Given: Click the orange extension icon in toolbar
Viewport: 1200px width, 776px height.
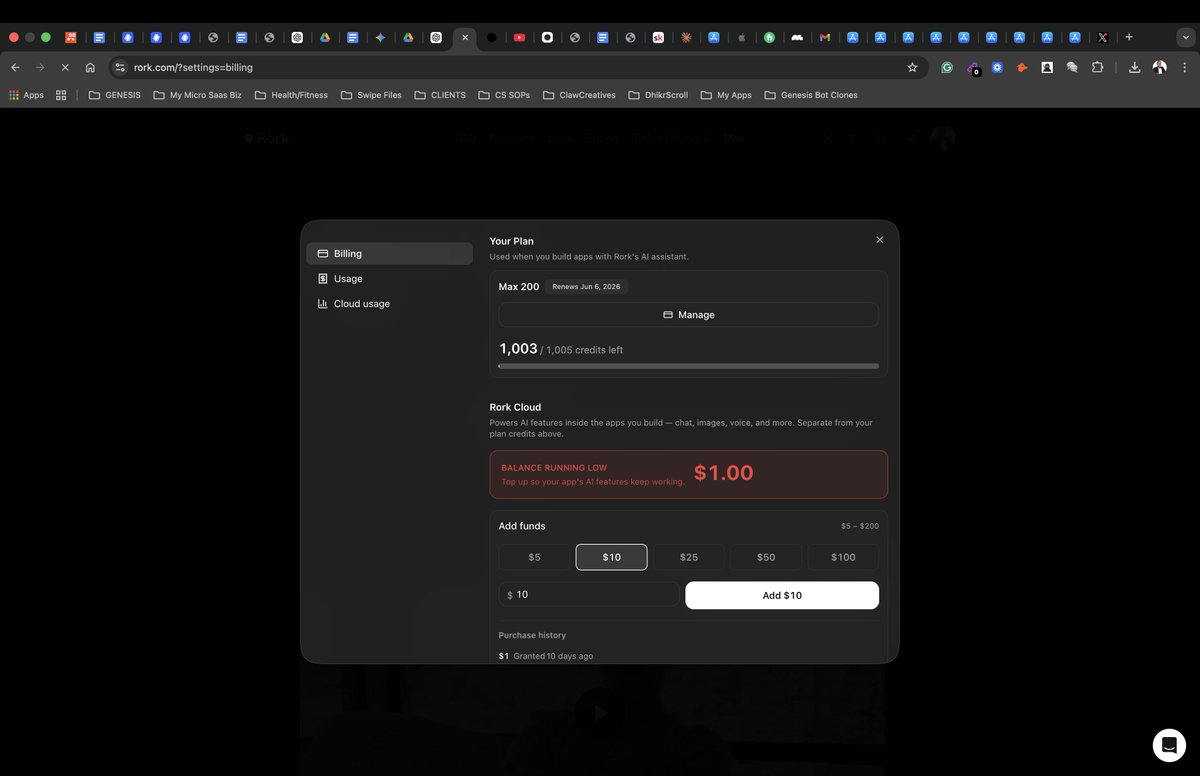Looking at the screenshot, I should [1022, 67].
